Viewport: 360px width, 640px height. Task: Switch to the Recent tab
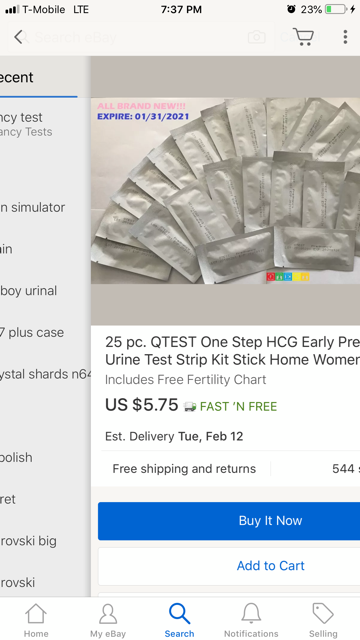click(x=17, y=77)
